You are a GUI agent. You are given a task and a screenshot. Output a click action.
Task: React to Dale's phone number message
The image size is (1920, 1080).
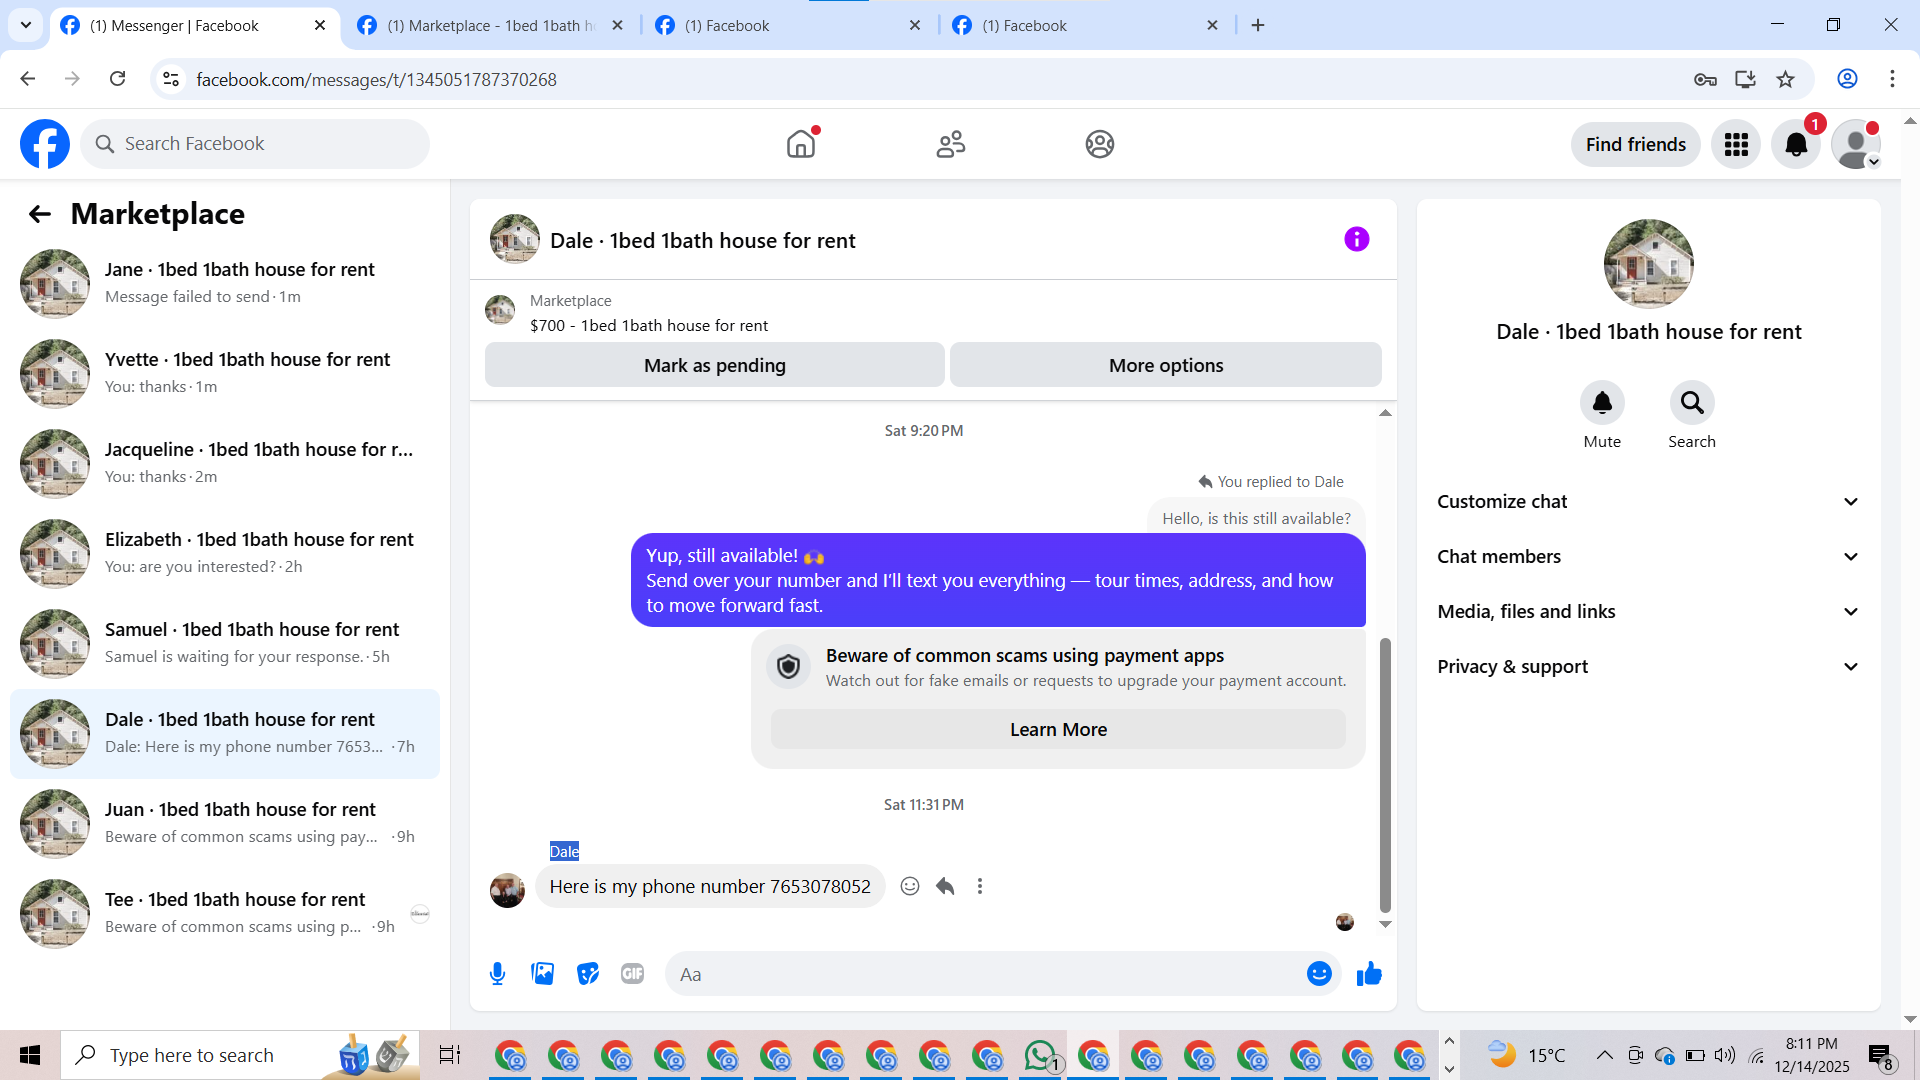pos(909,886)
